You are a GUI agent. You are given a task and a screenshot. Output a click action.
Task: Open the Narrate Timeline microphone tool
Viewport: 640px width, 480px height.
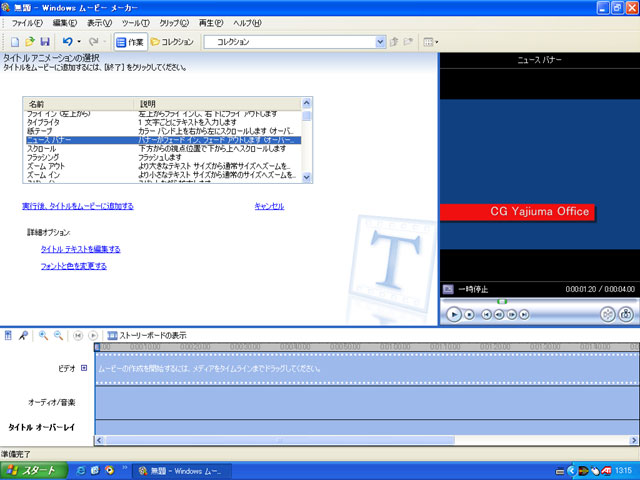pos(23,335)
